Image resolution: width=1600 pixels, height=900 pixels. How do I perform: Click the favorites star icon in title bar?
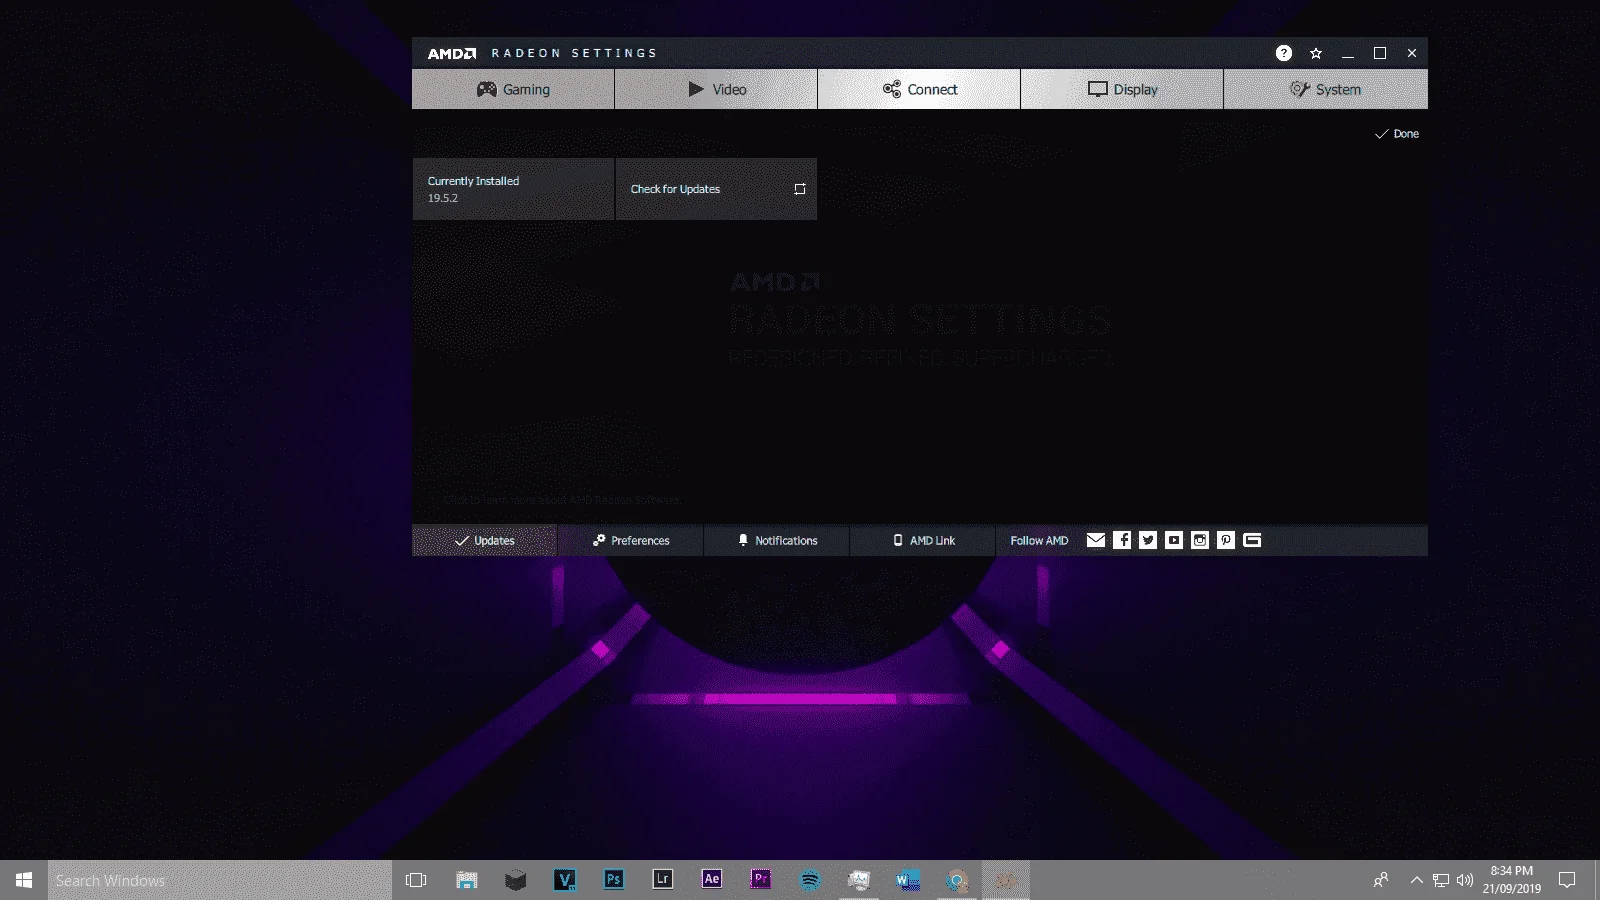(1316, 53)
